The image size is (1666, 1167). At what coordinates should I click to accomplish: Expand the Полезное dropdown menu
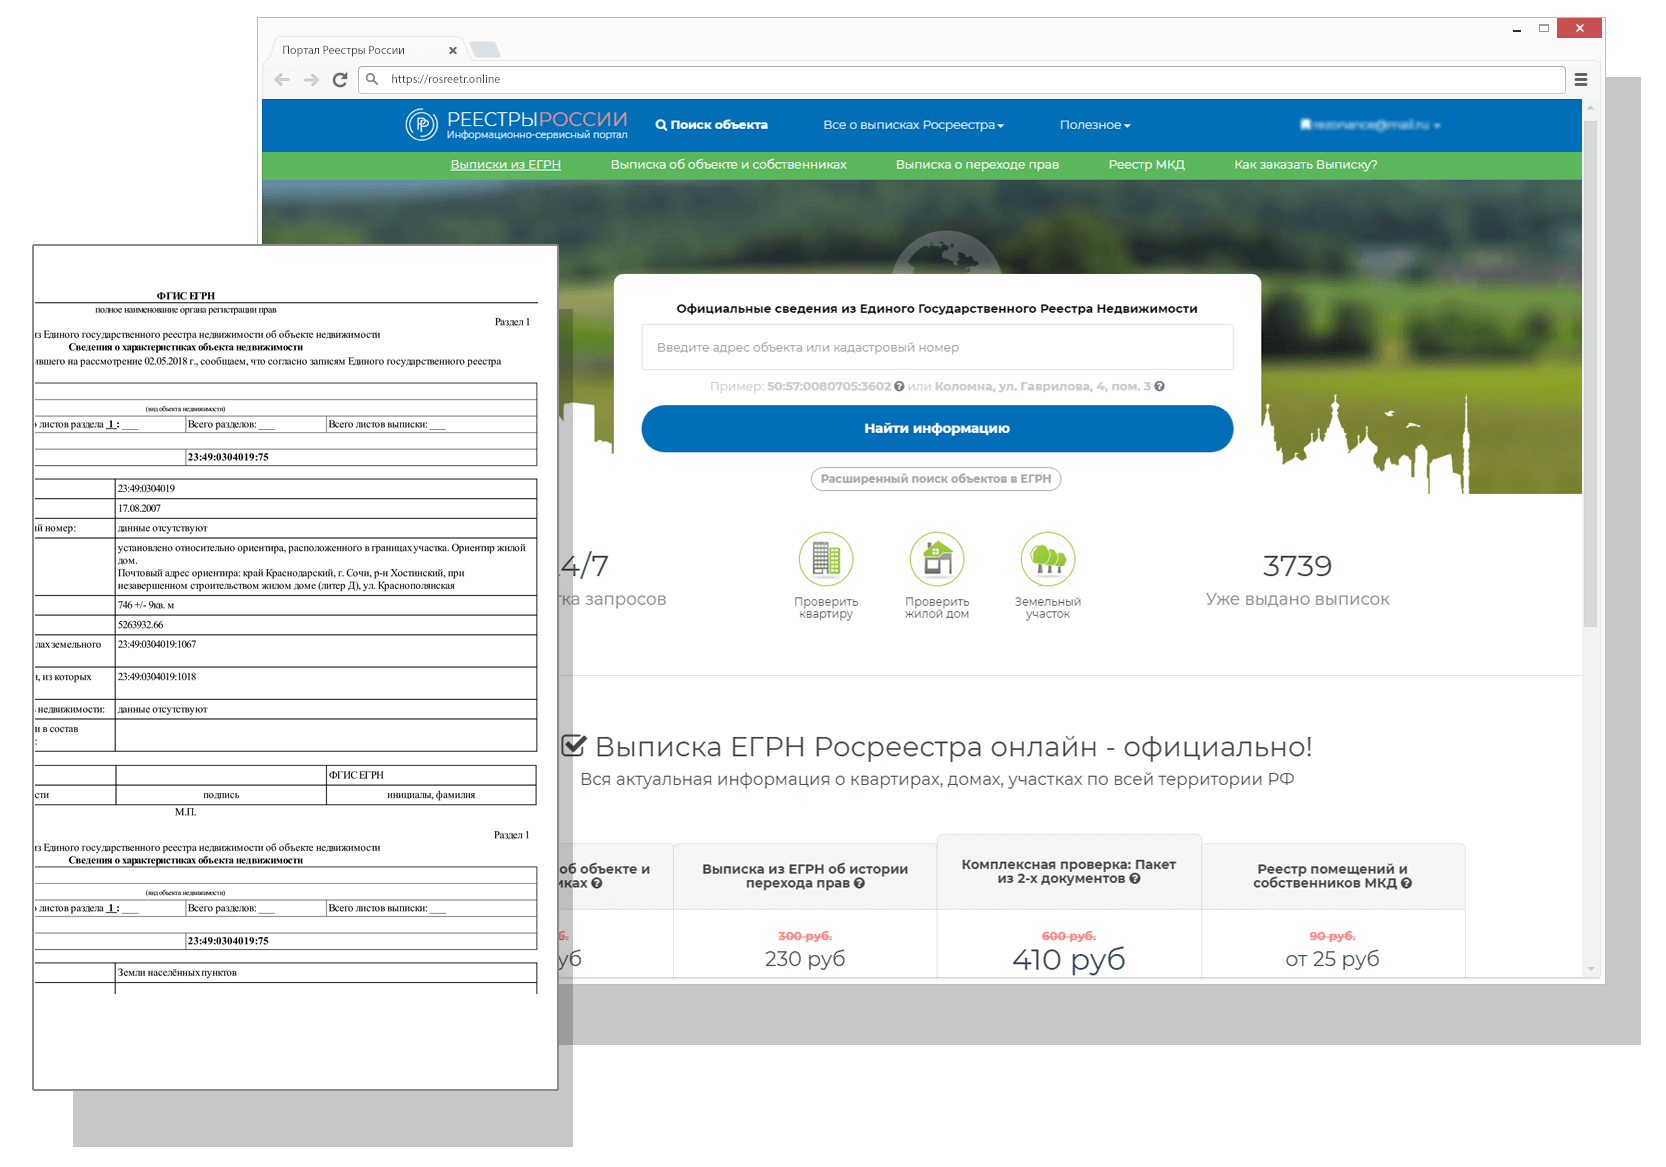1095,125
